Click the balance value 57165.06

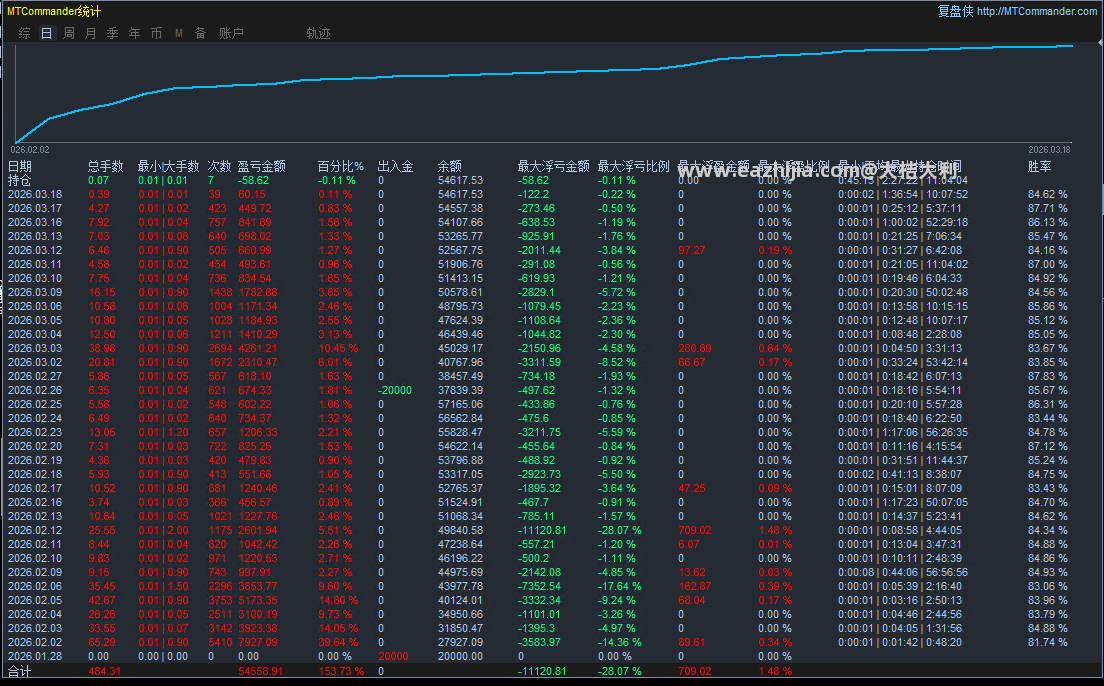pyautogui.click(x=460, y=404)
